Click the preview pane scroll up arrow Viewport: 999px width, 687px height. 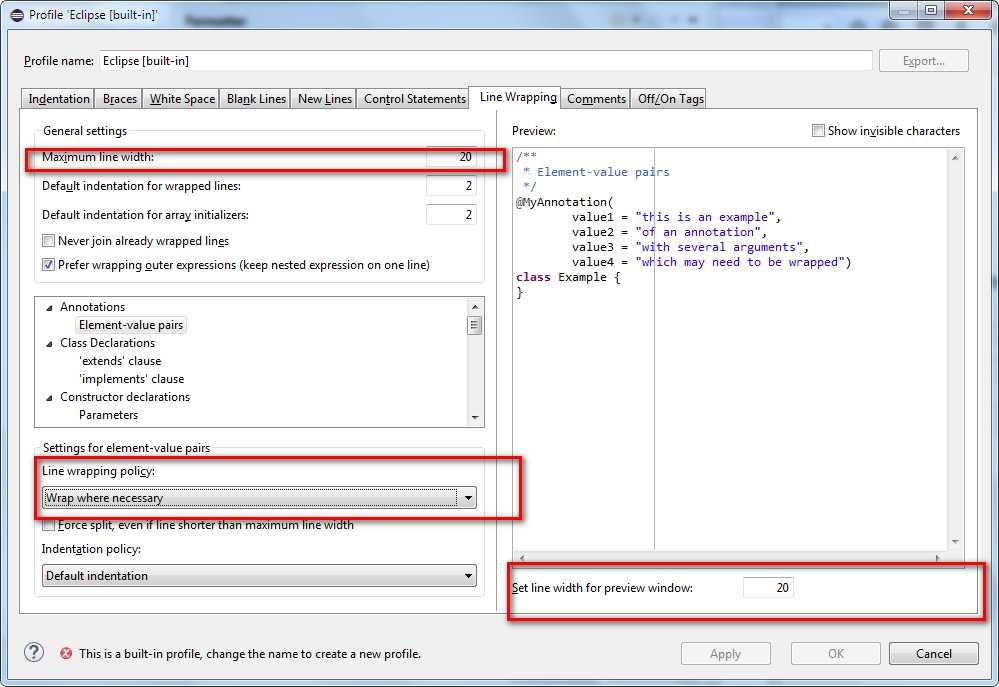click(x=955, y=157)
